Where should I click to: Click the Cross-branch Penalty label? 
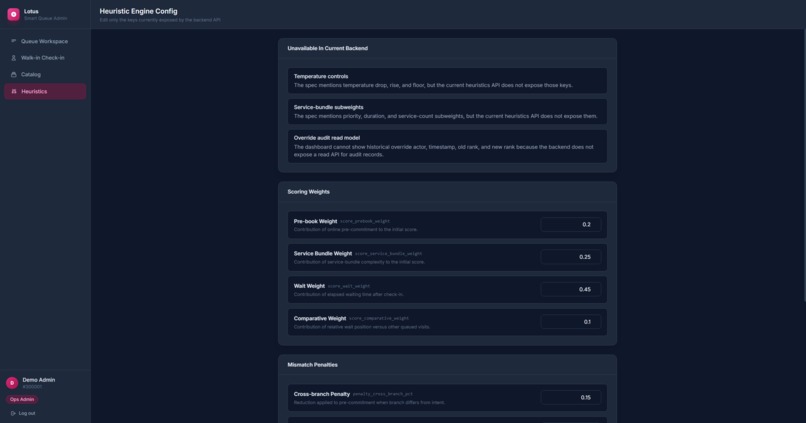322,394
